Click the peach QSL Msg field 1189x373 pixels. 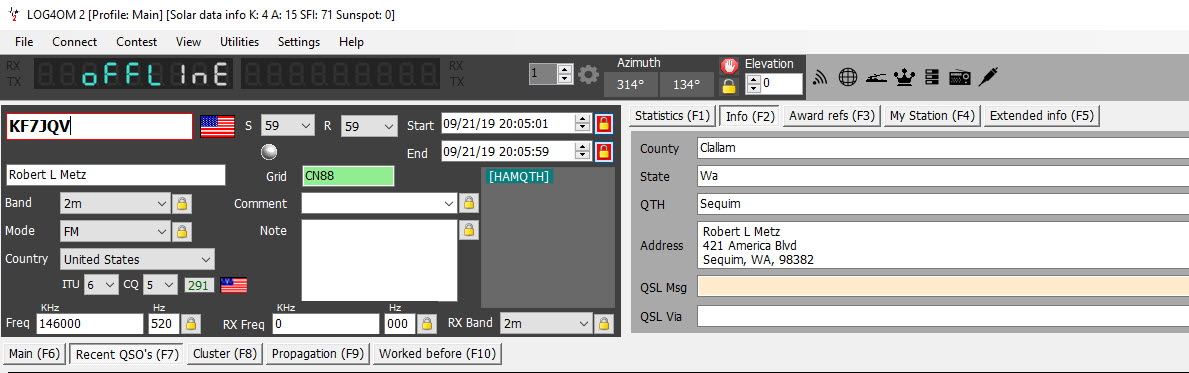pyautogui.click(x=943, y=287)
